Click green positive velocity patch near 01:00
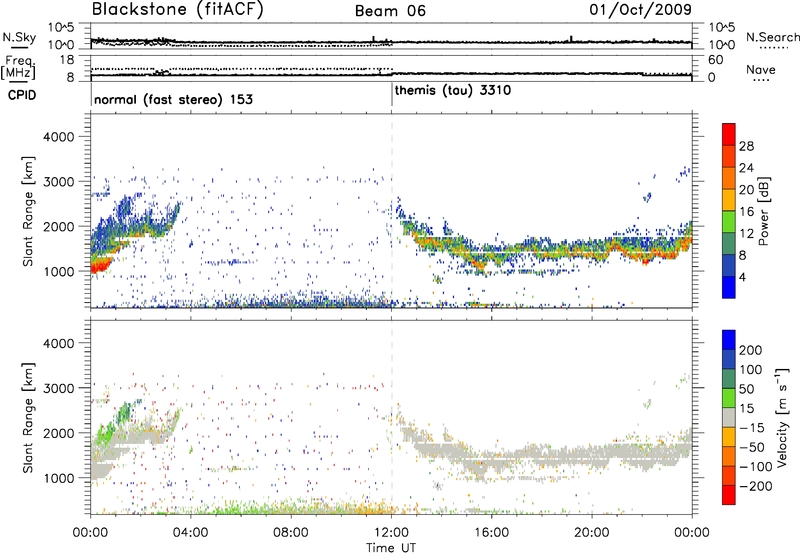Viewport: 800px width, 554px height. pyautogui.click(x=106, y=432)
